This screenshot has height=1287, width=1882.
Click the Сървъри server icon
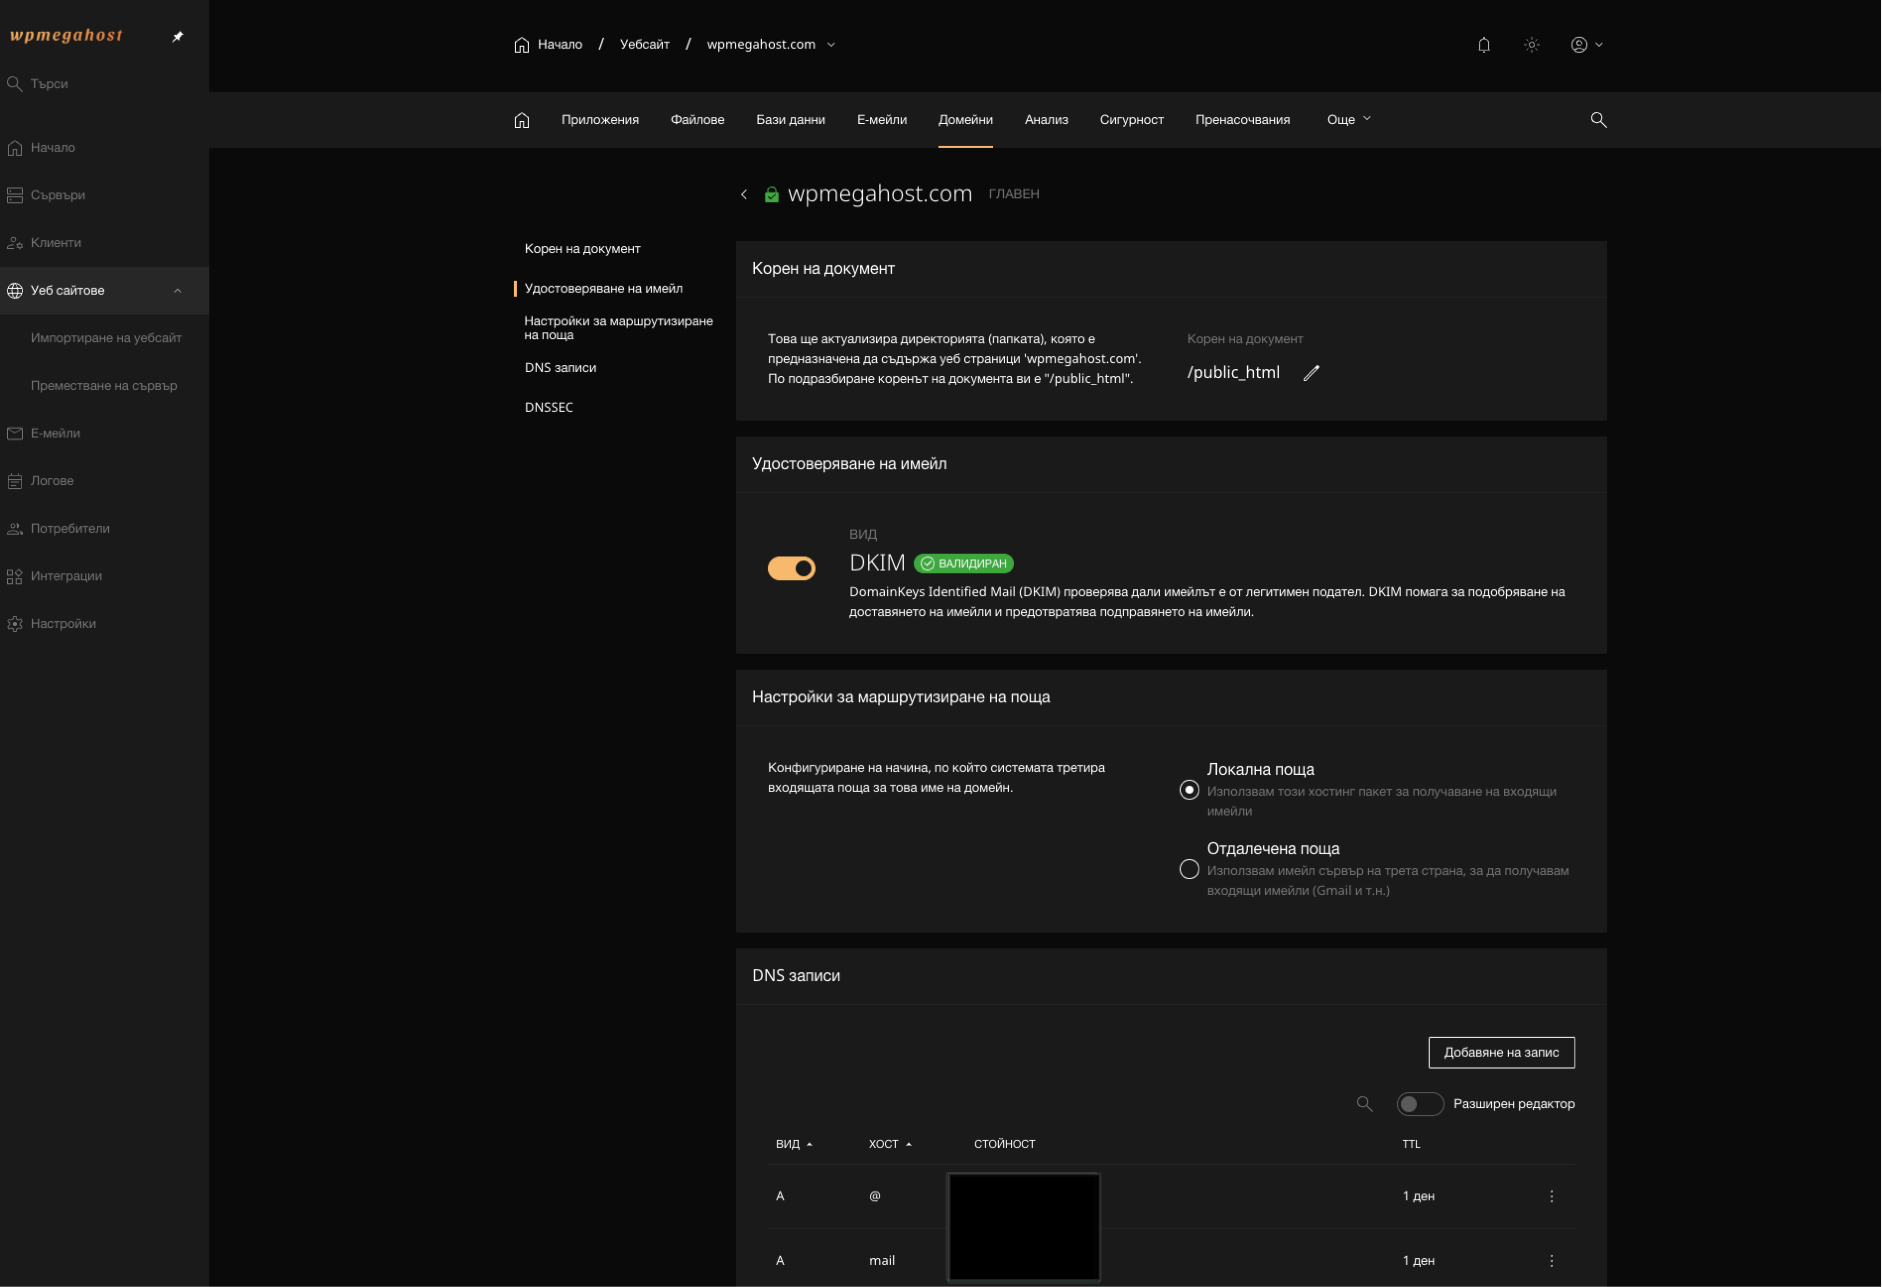[15, 195]
